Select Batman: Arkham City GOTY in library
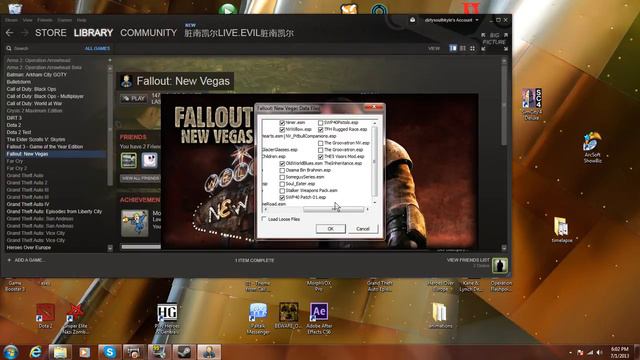This screenshot has height=360, width=640. click(x=36, y=75)
